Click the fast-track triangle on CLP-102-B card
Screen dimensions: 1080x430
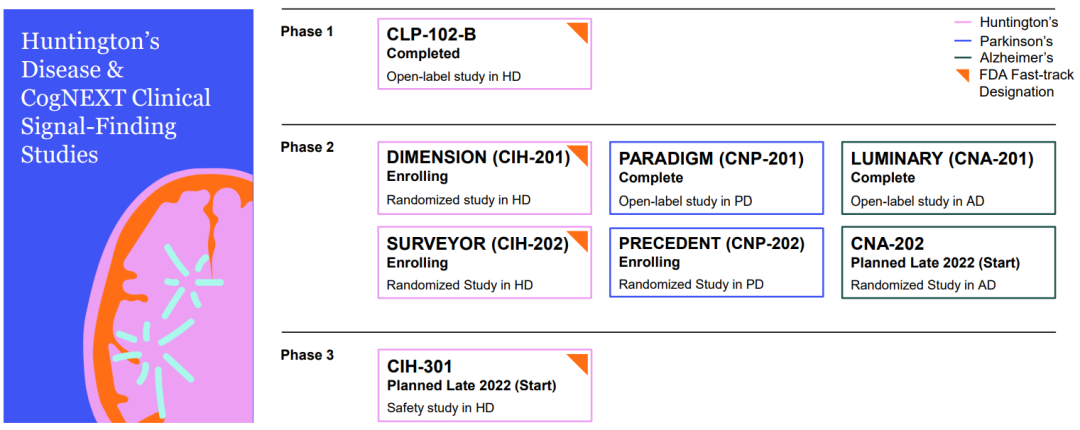(x=580, y=30)
